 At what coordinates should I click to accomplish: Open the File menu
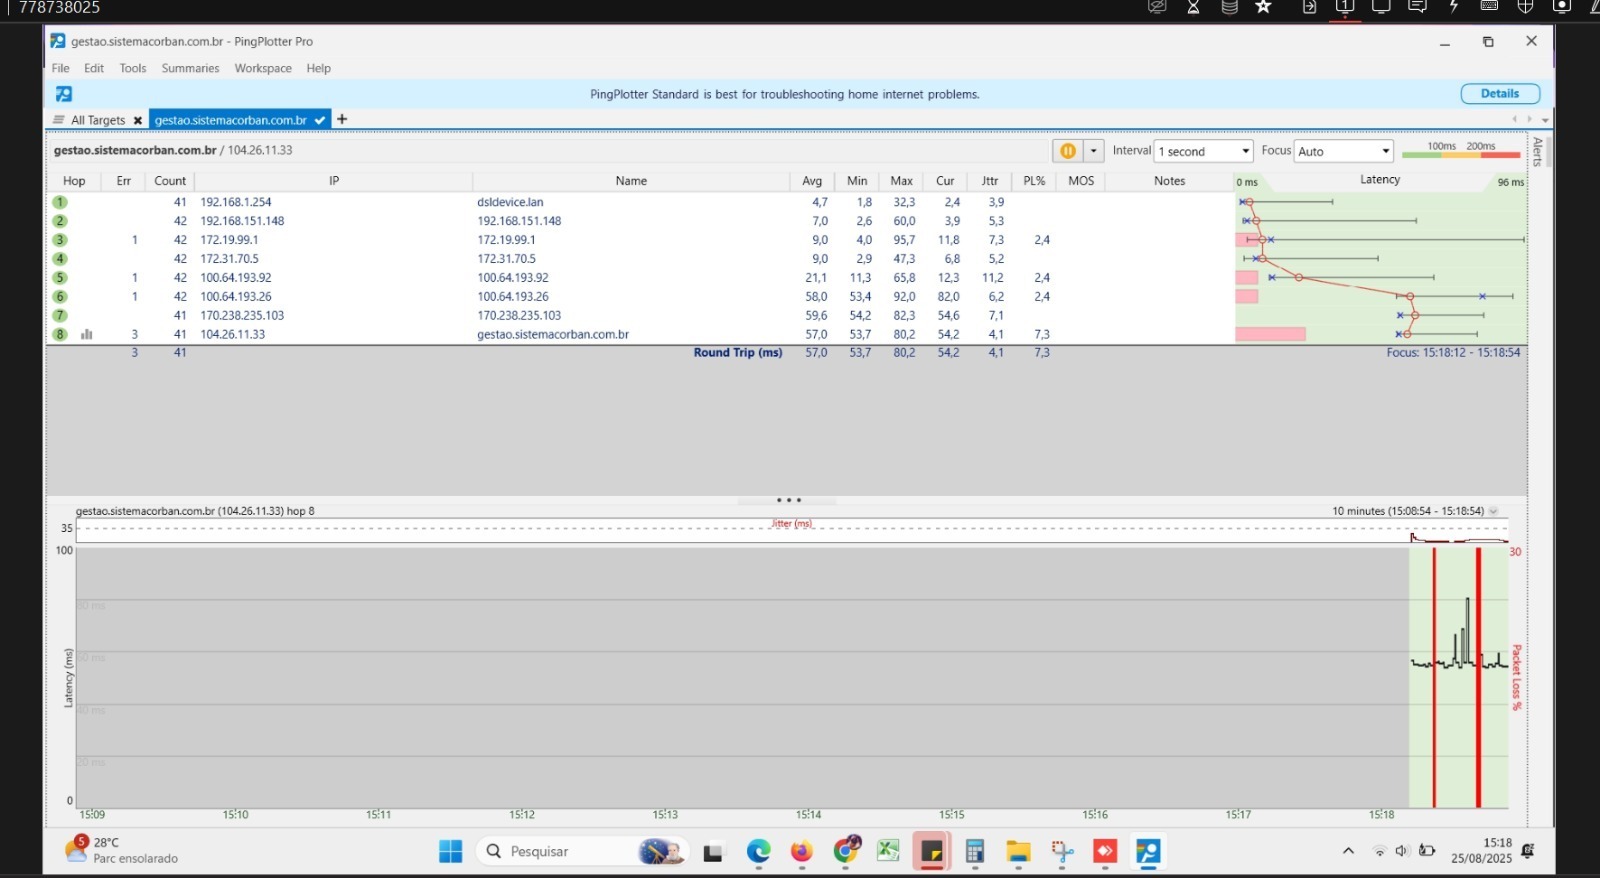(x=61, y=68)
